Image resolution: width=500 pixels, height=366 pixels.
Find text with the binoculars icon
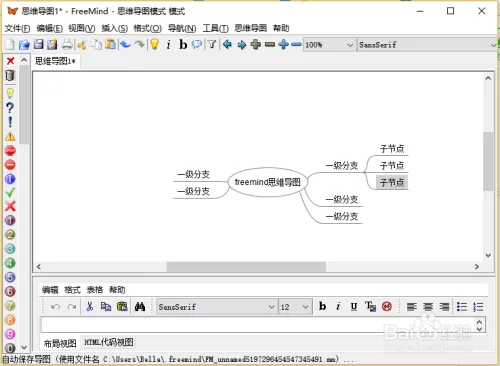(140, 307)
